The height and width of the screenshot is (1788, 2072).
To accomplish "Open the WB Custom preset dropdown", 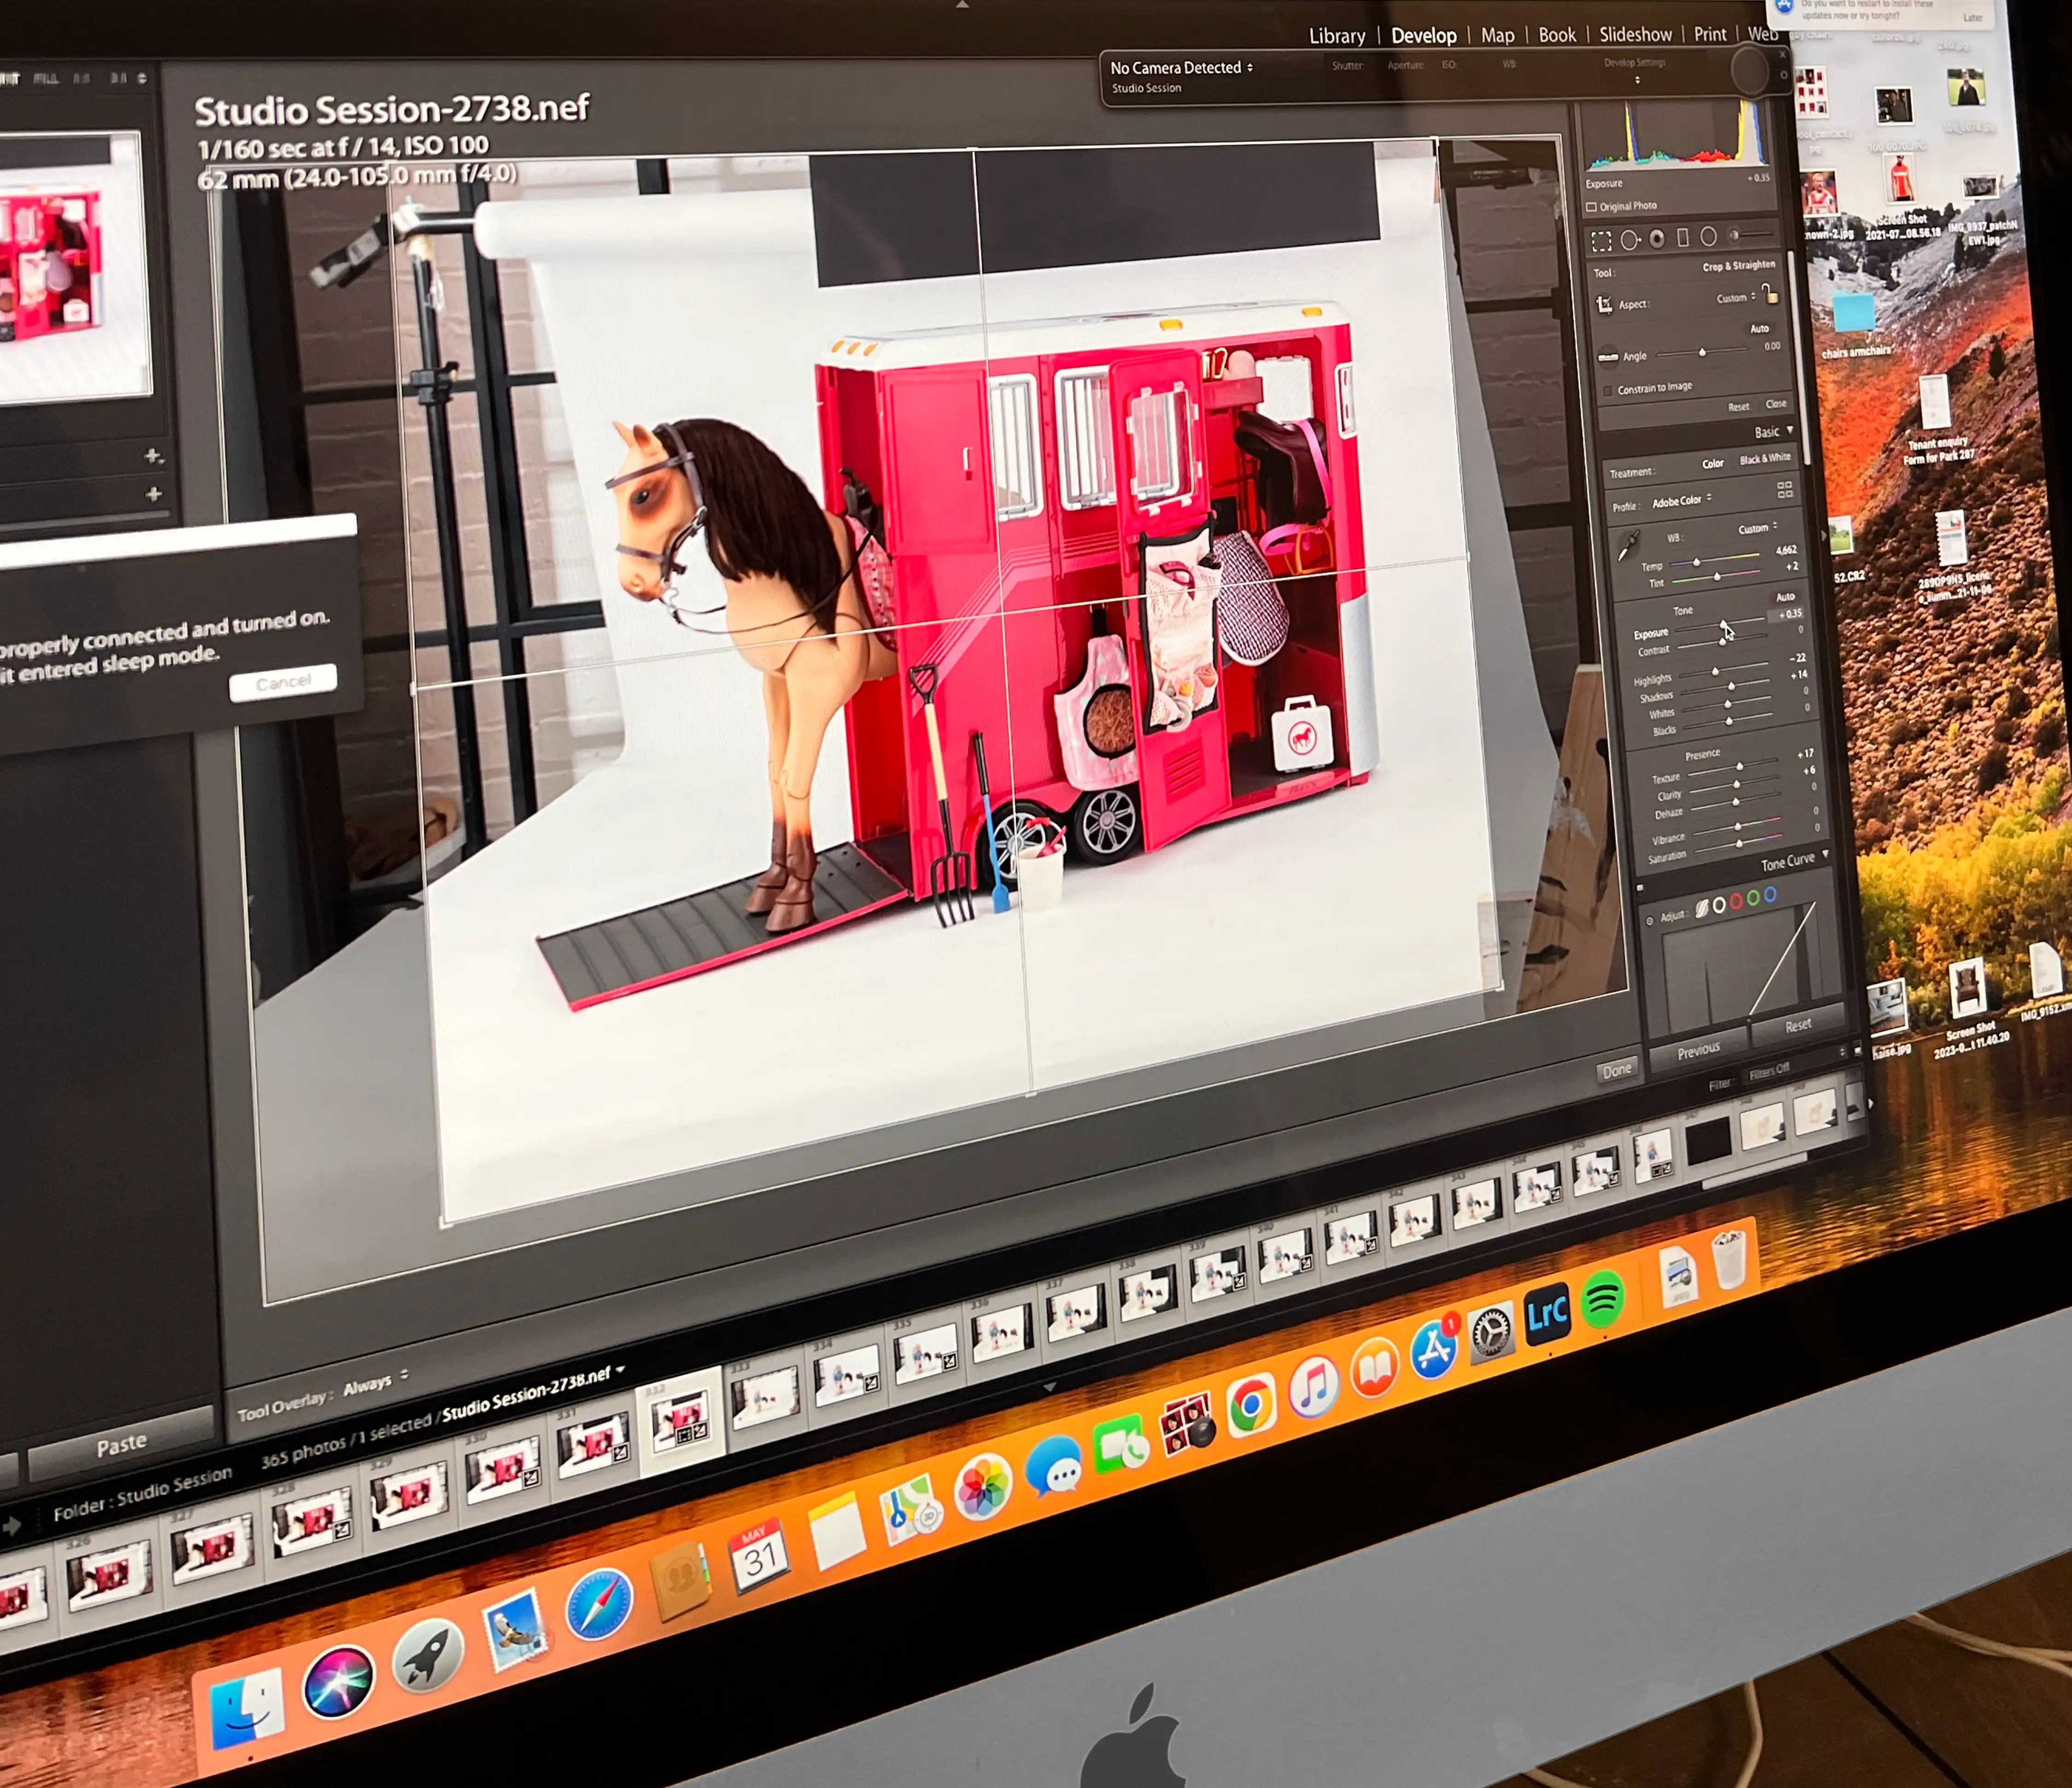I will (1757, 528).
